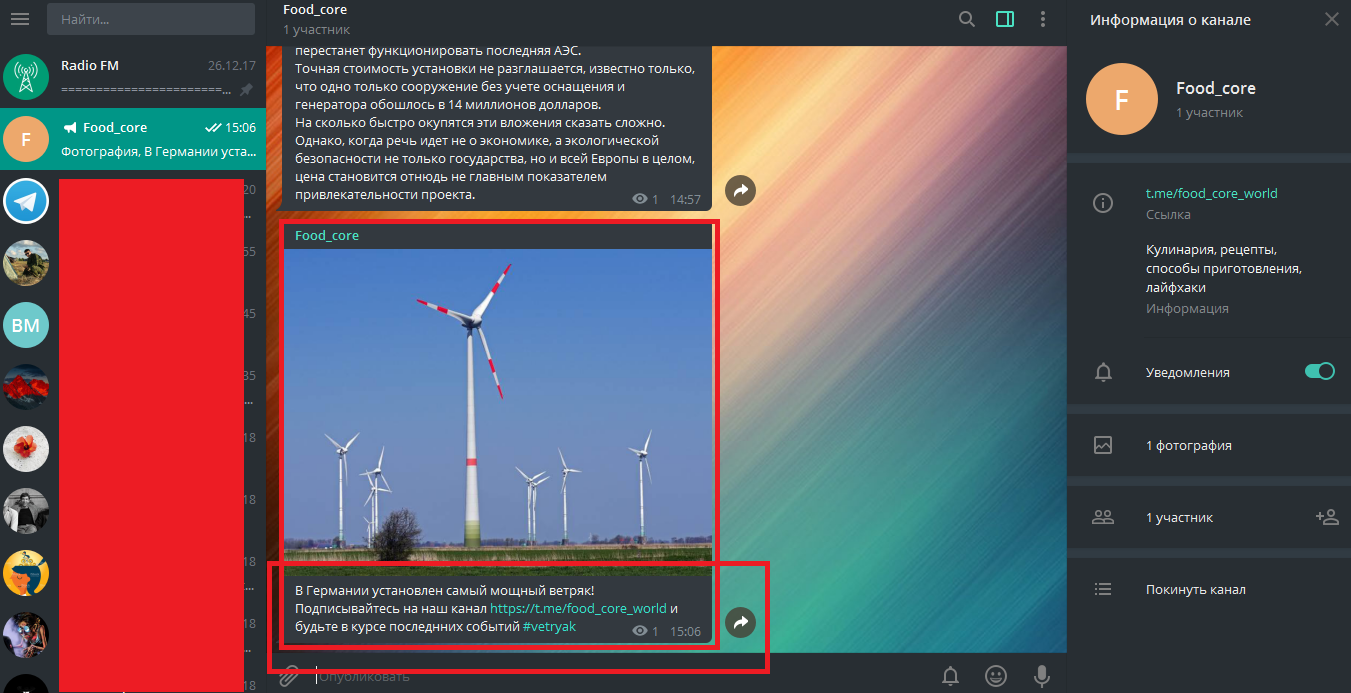The width and height of the screenshot is (1351, 693).
Task: Open the hamburger main menu
Action: (20, 19)
